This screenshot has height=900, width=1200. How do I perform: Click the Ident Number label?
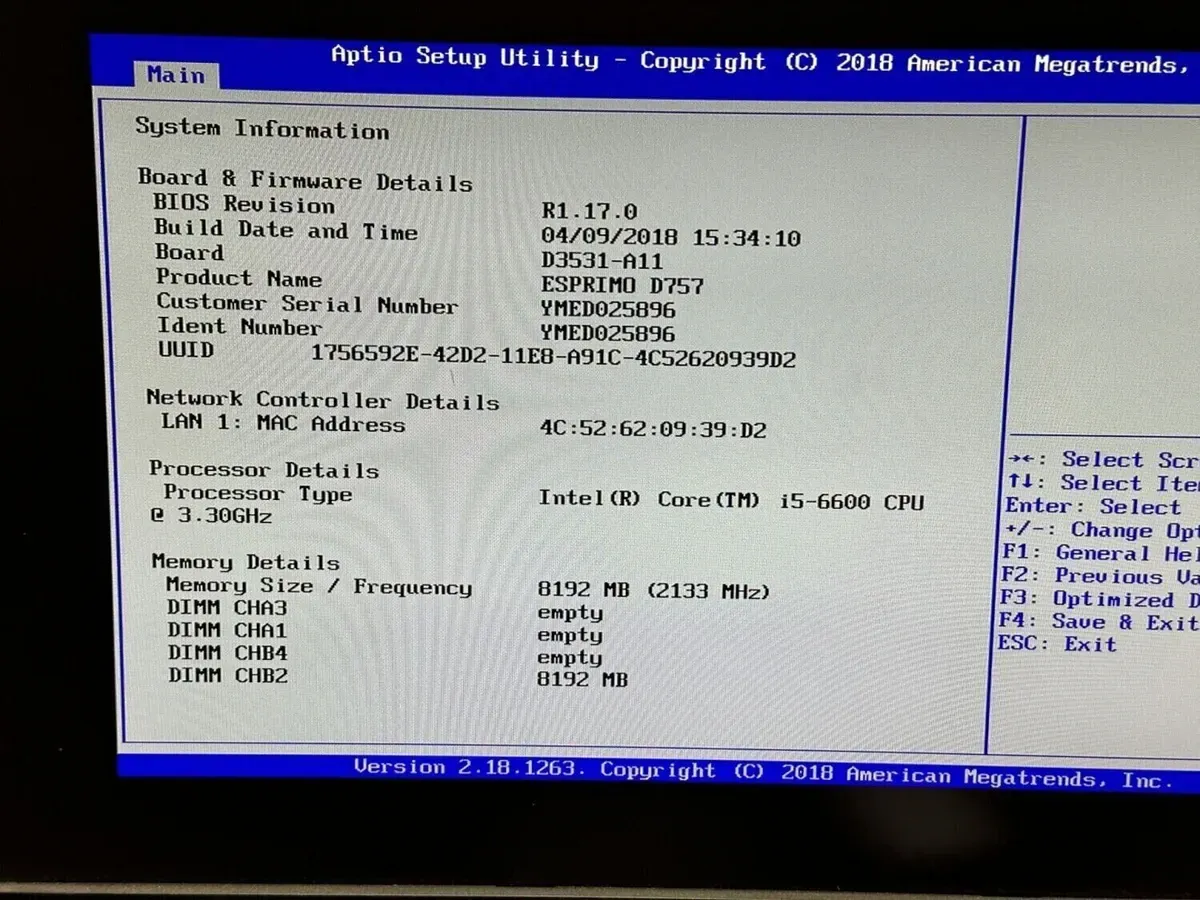click(x=239, y=327)
